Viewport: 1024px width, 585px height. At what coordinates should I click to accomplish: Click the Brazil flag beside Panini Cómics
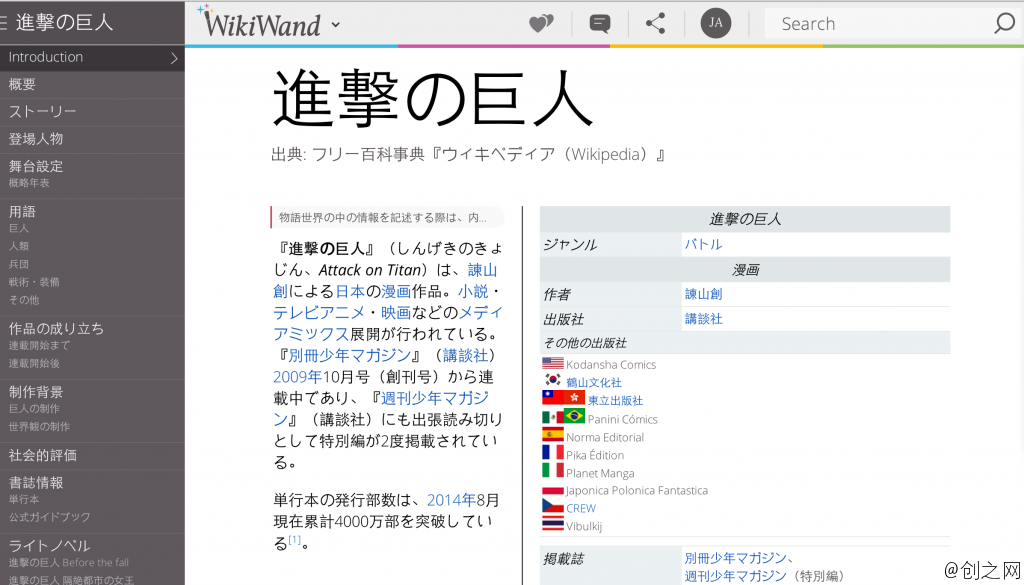[574, 416]
